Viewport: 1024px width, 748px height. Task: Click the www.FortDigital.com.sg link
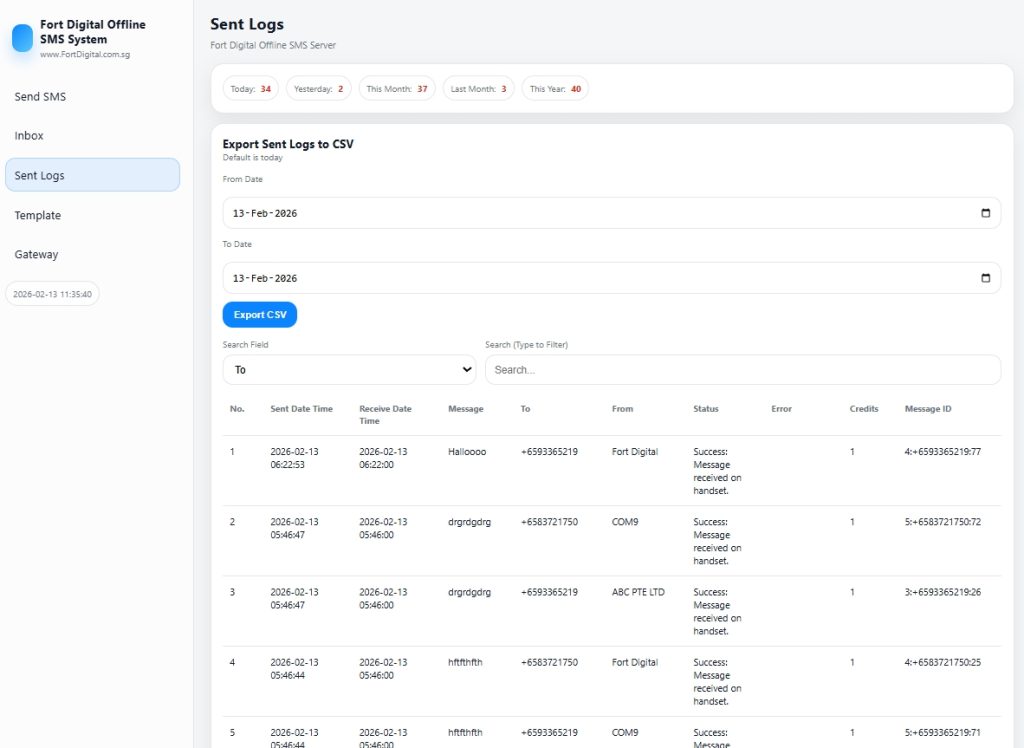click(85, 55)
